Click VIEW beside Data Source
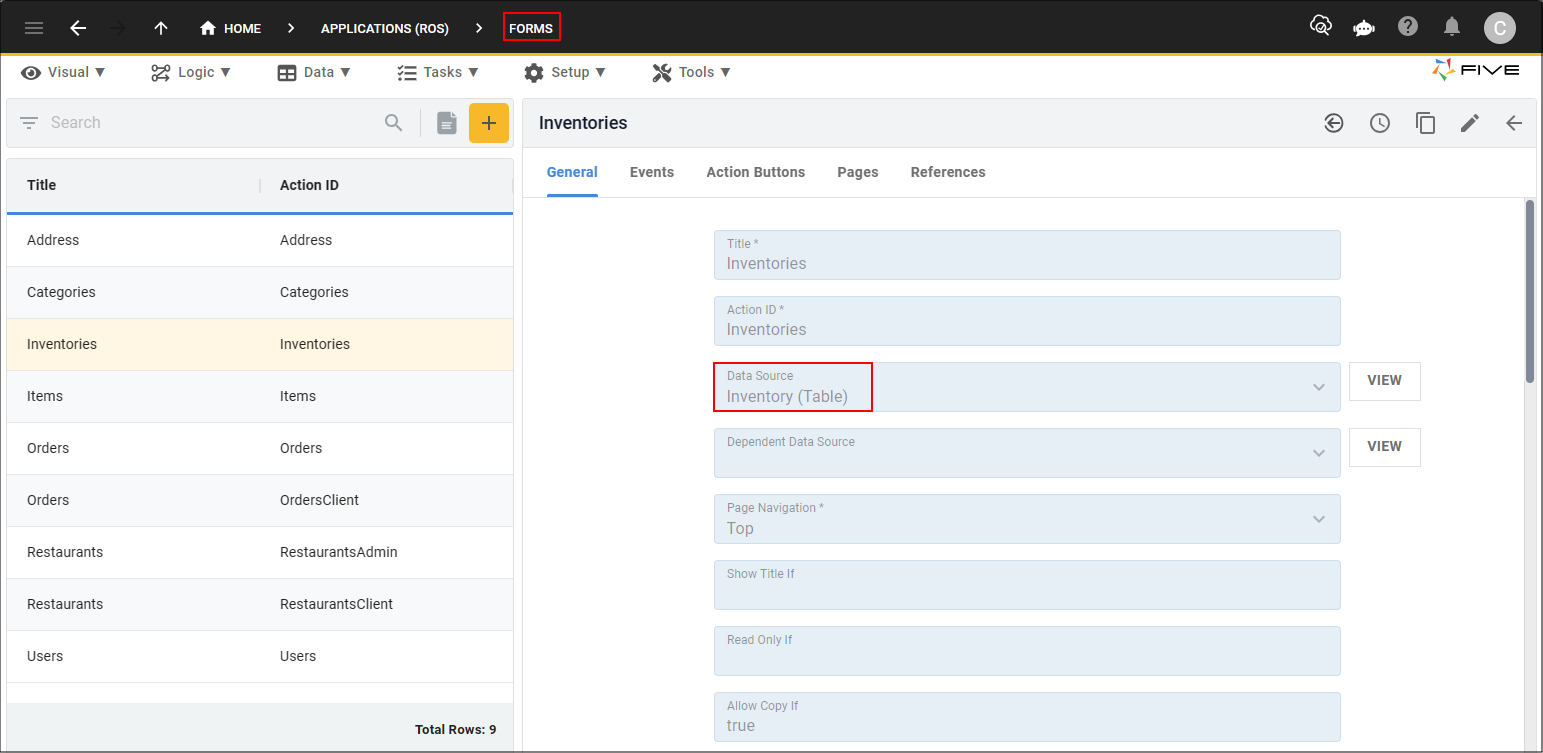The width and height of the screenshot is (1543, 753). (x=1385, y=381)
